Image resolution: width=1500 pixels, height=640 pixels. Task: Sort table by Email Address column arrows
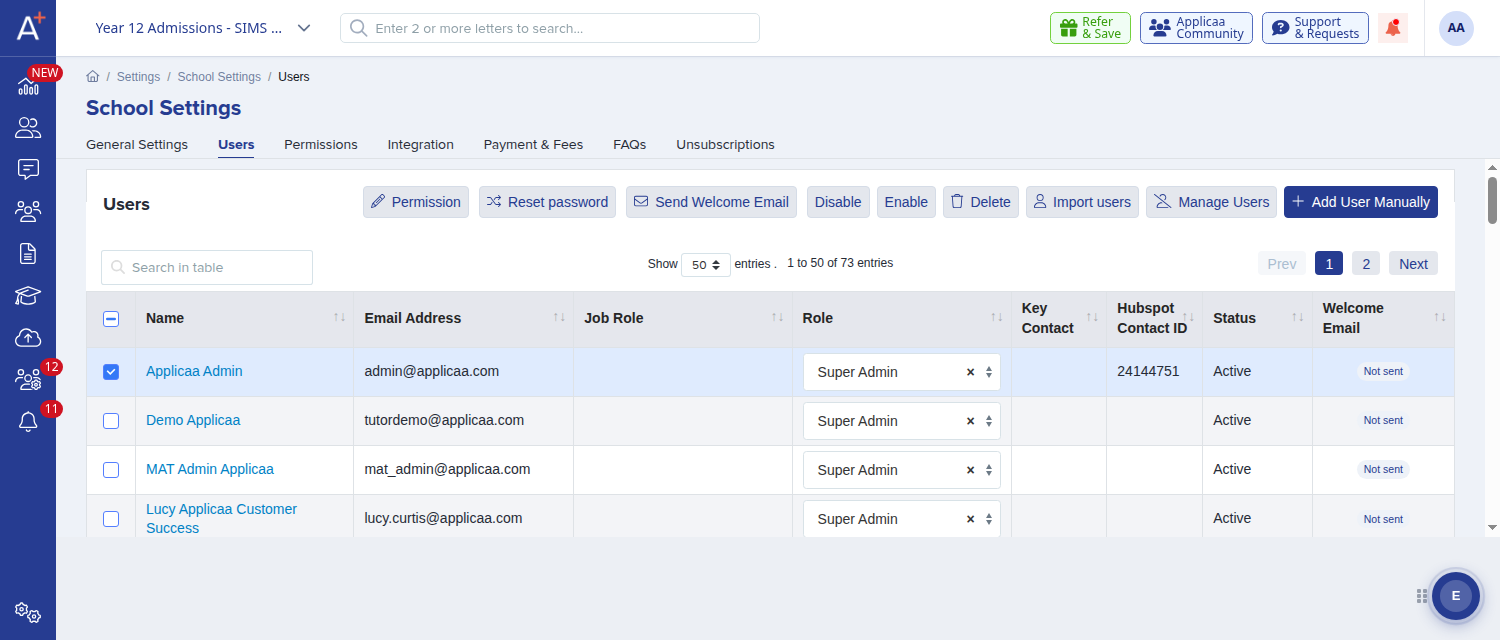[559, 318]
